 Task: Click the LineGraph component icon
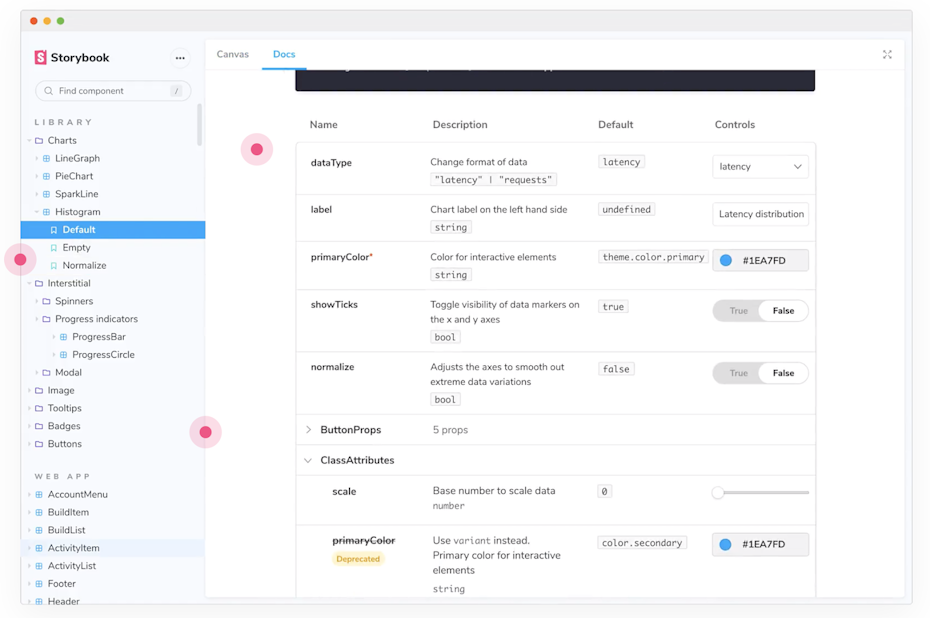[46, 159]
